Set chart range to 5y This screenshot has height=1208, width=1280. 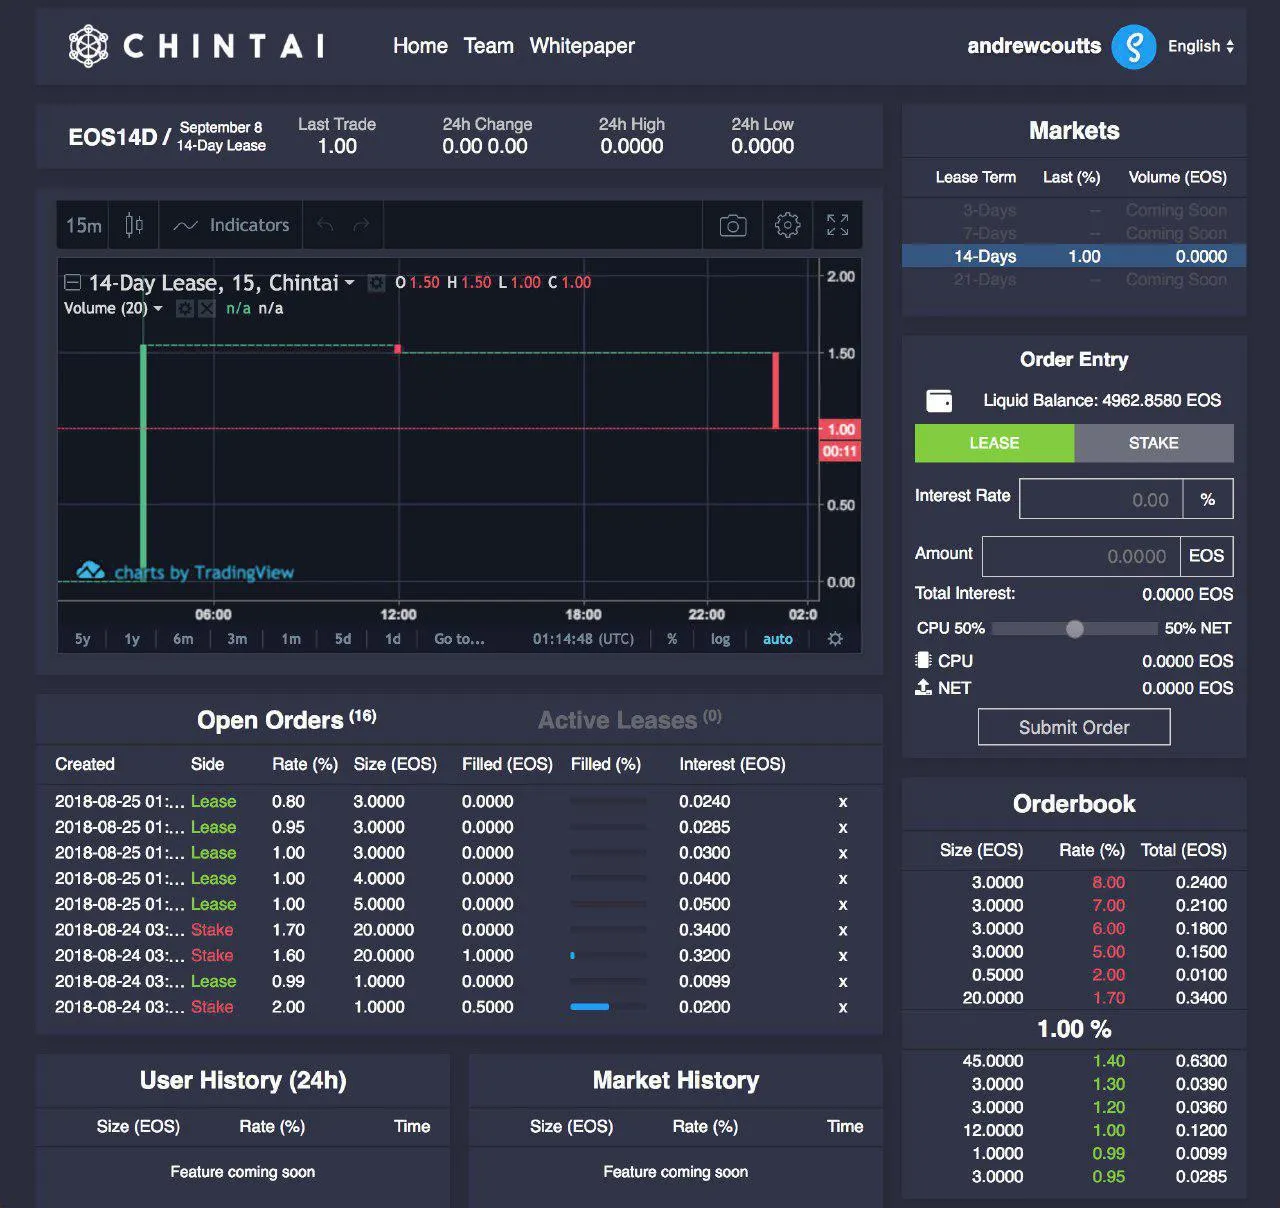[82, 639]
